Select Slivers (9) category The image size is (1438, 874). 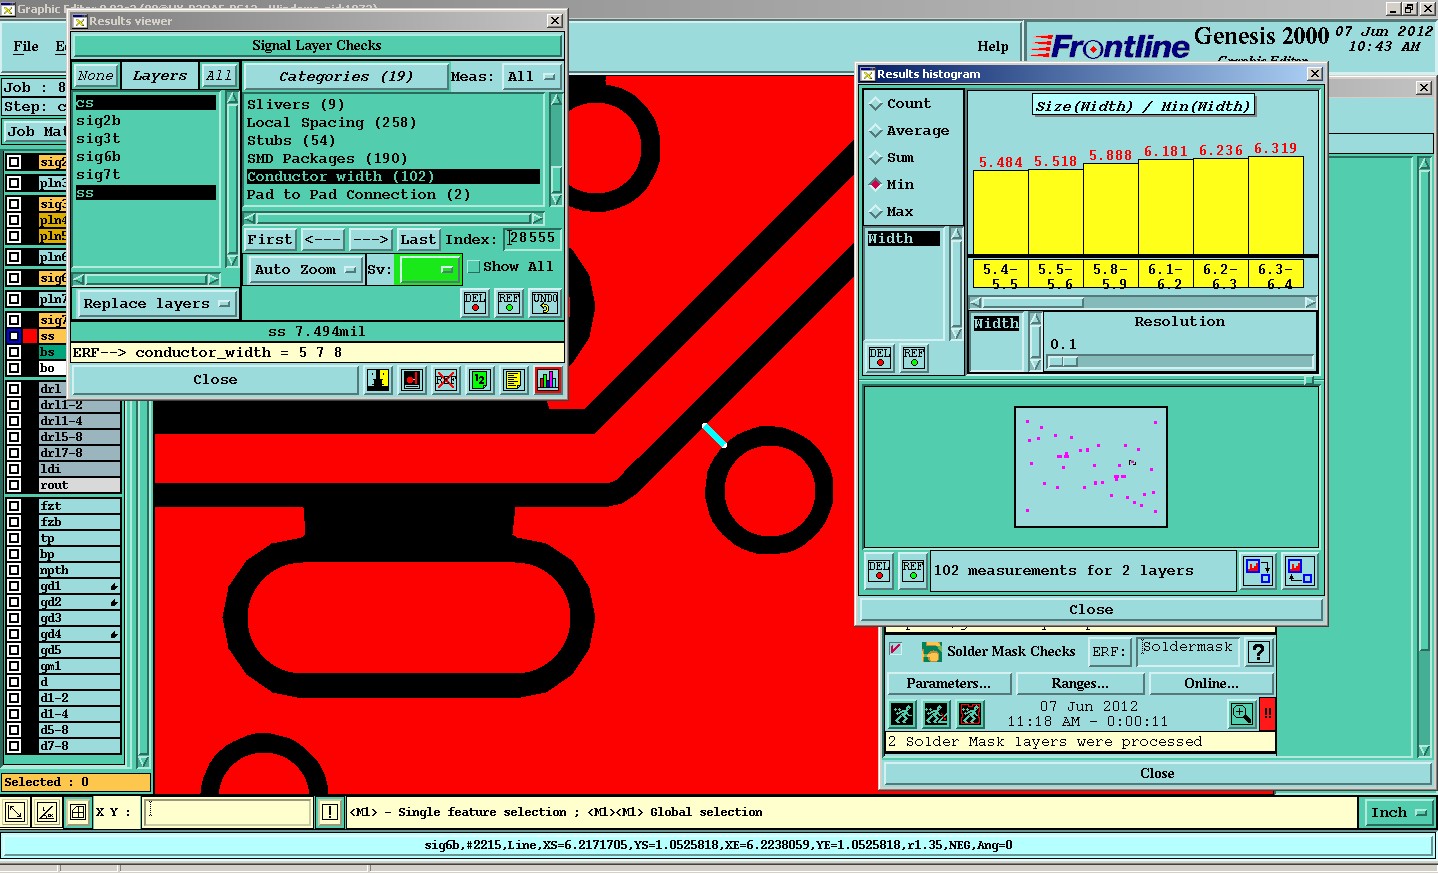click(296, 105)
